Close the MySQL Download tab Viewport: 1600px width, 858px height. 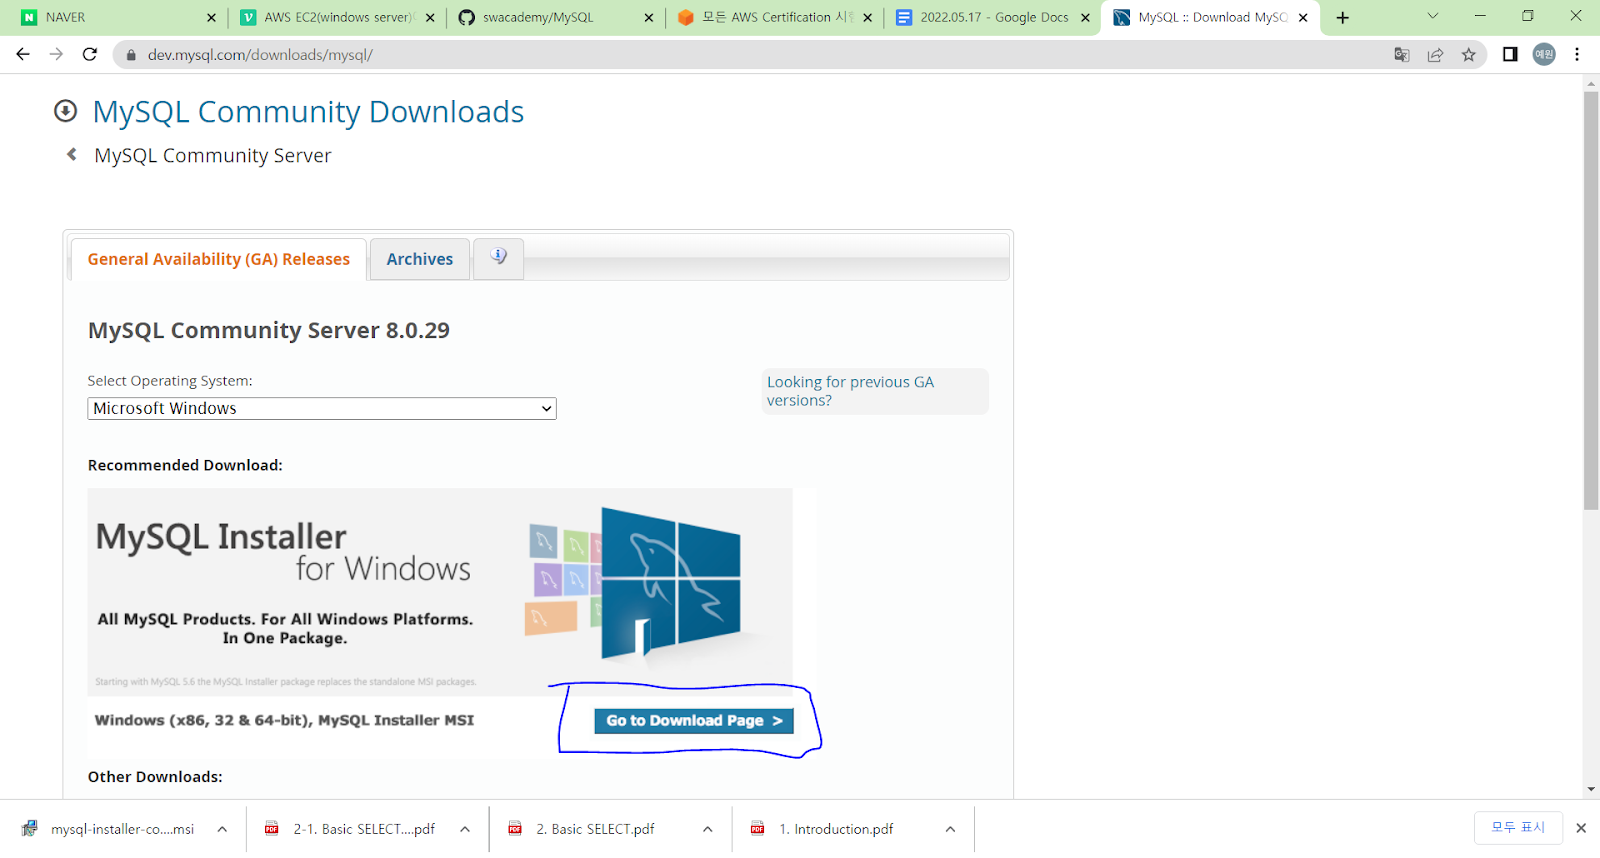pos(1303,17)
